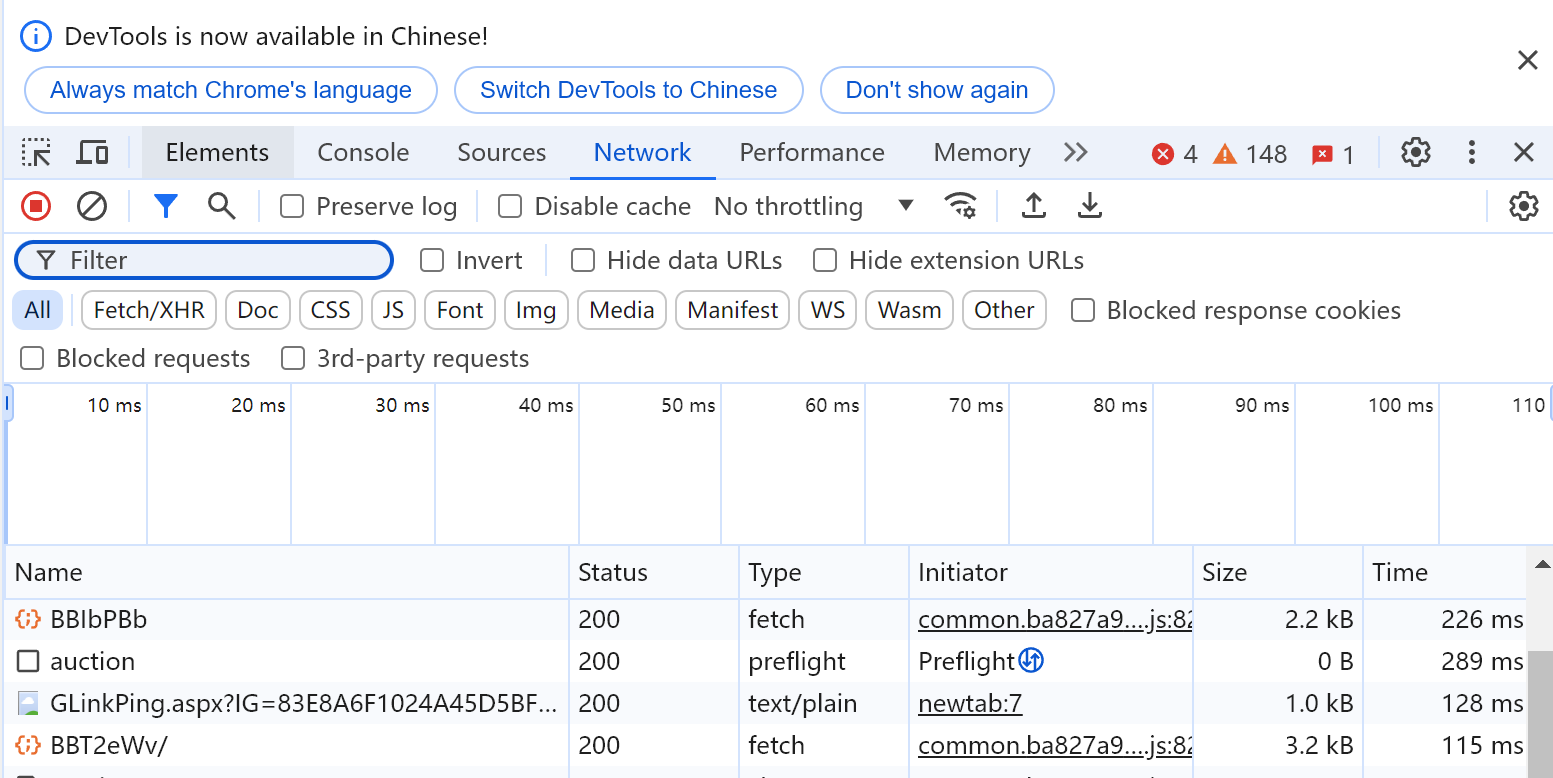Screen dimensions: 1553x778
Task: Check the Disable cache option
Action: click(510, 207)
